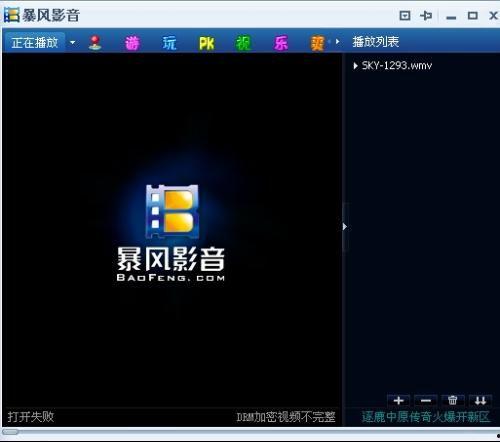Viewport: 500px width, 442px height.
Task: Collapse the playlist panel with side arrow
Action: (x=345, y=227)
